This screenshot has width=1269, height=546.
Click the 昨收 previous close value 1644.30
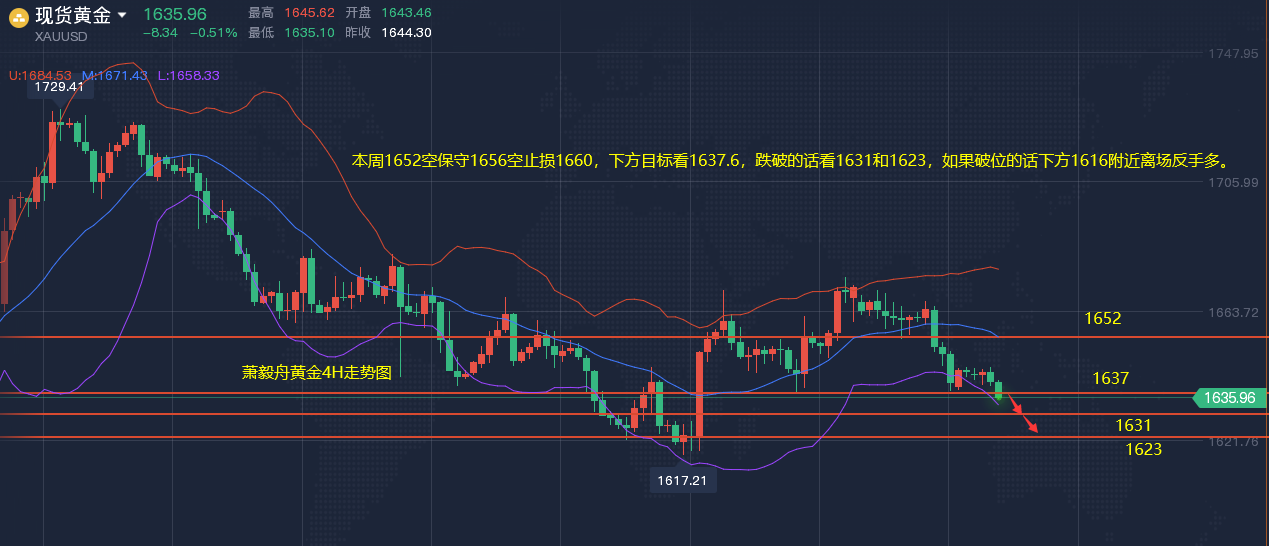tap(409, 33)
